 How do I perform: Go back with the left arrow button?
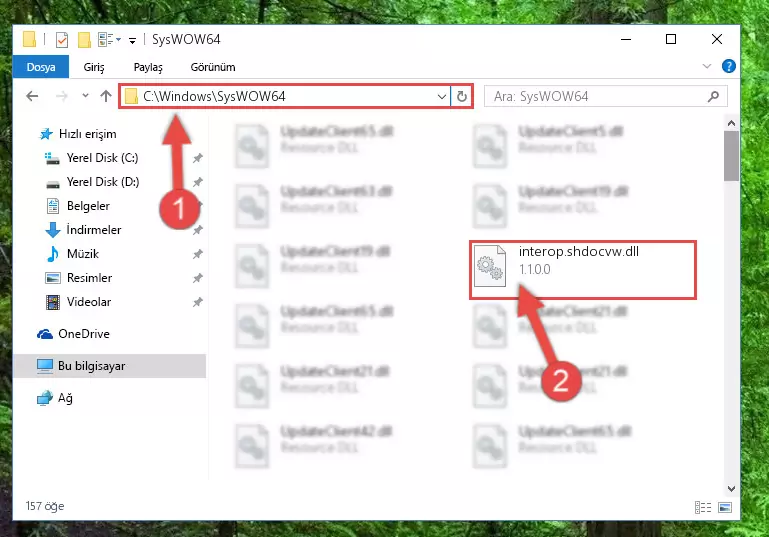(32, 96)
